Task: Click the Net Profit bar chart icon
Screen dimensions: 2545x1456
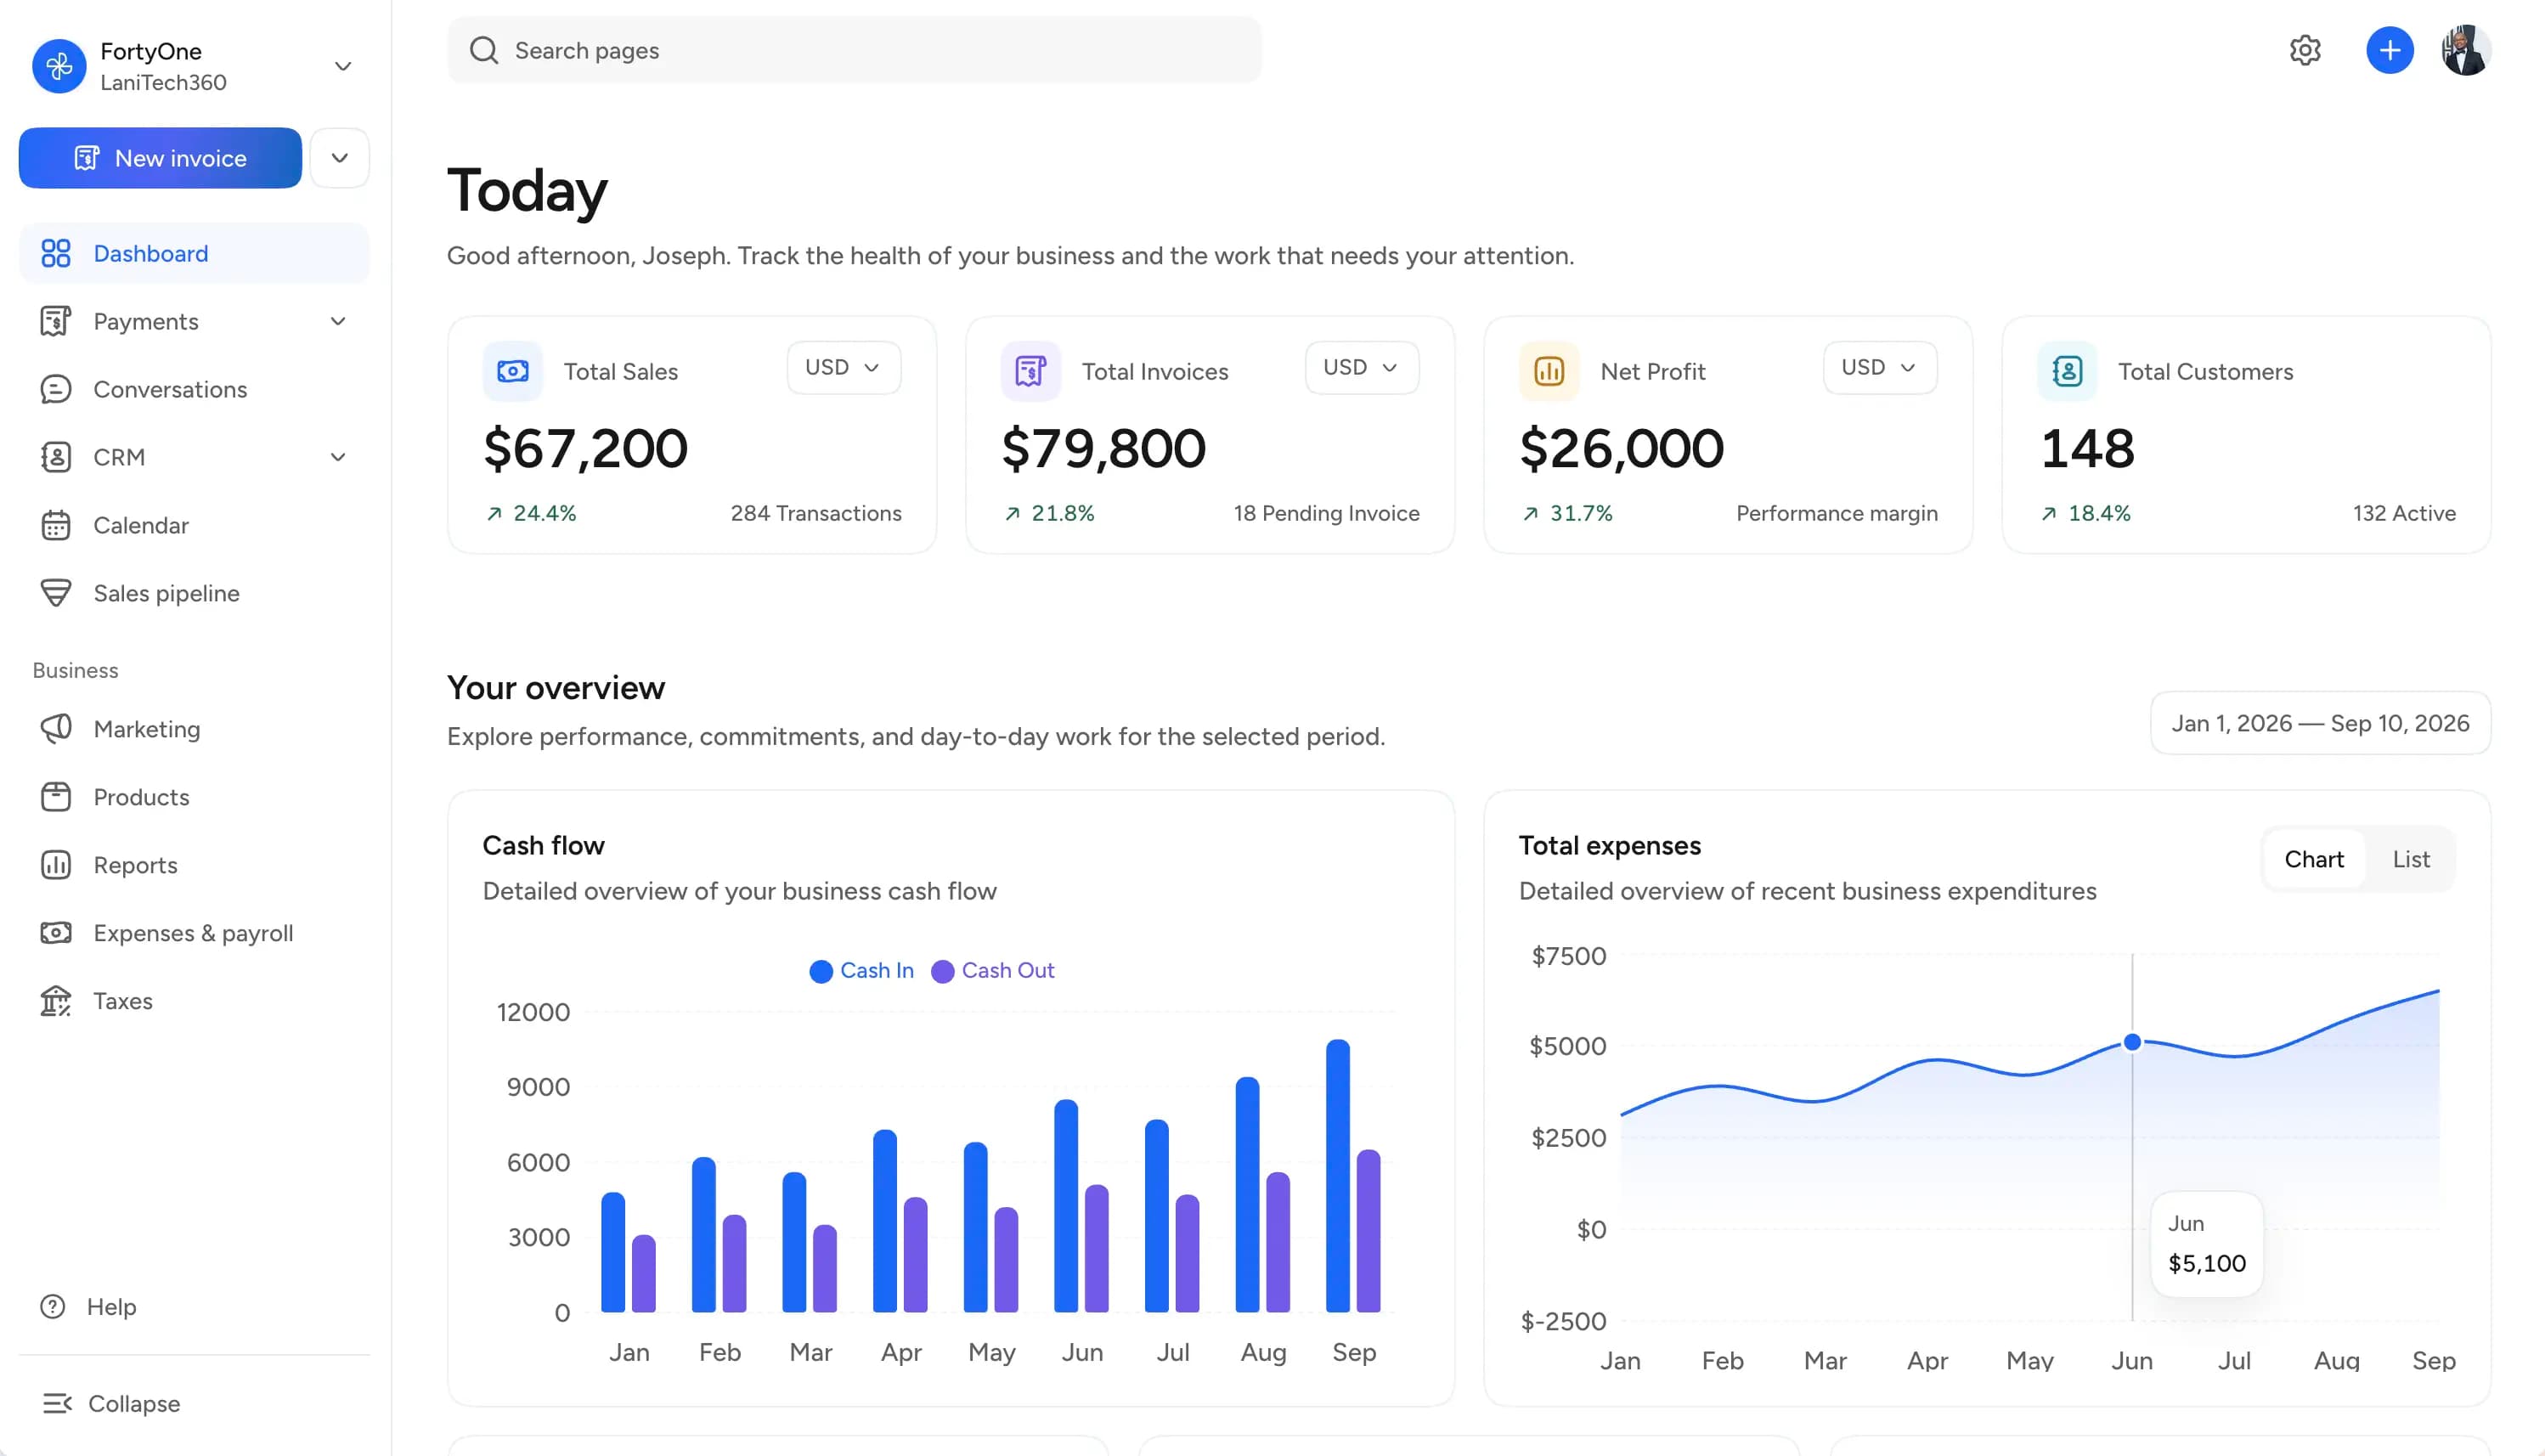Action: coord(1549,371)
